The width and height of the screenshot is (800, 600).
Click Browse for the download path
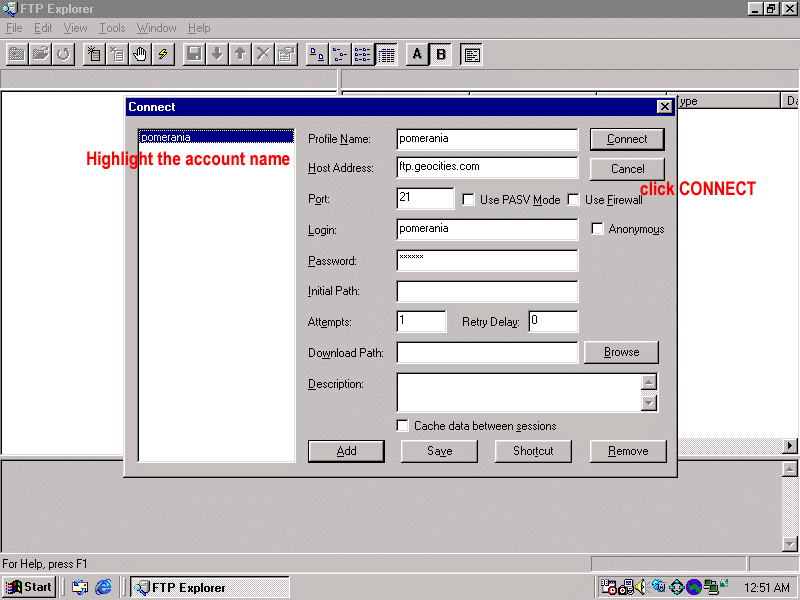pos(621,352)
